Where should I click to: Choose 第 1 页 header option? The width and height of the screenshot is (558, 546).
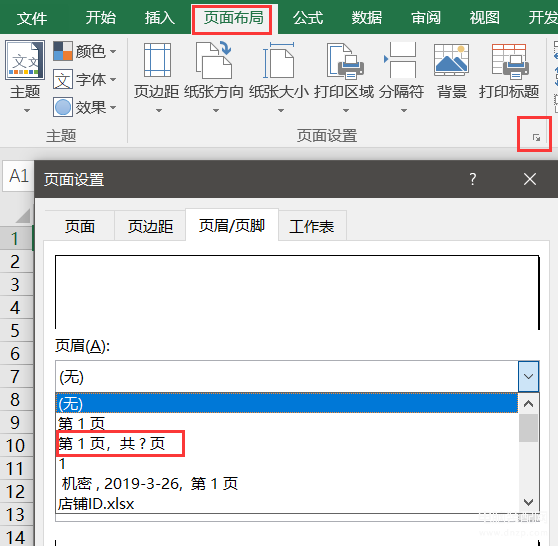(x=287, y=424)
